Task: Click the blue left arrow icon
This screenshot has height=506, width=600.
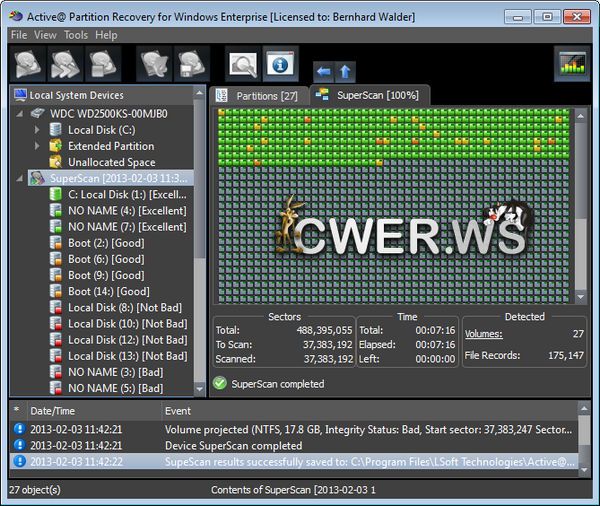Action: [323, 71]
